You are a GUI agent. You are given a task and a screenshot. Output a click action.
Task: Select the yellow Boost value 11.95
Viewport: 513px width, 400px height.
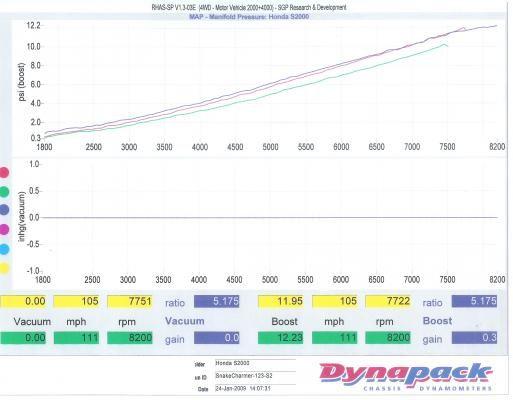(x=281, y=301)
